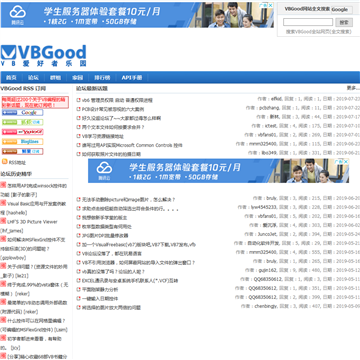Image resolution: width=360 pixels, height=360 pixels.
Task: Click the VBGood site logo
Action: (x=43, y=56)
